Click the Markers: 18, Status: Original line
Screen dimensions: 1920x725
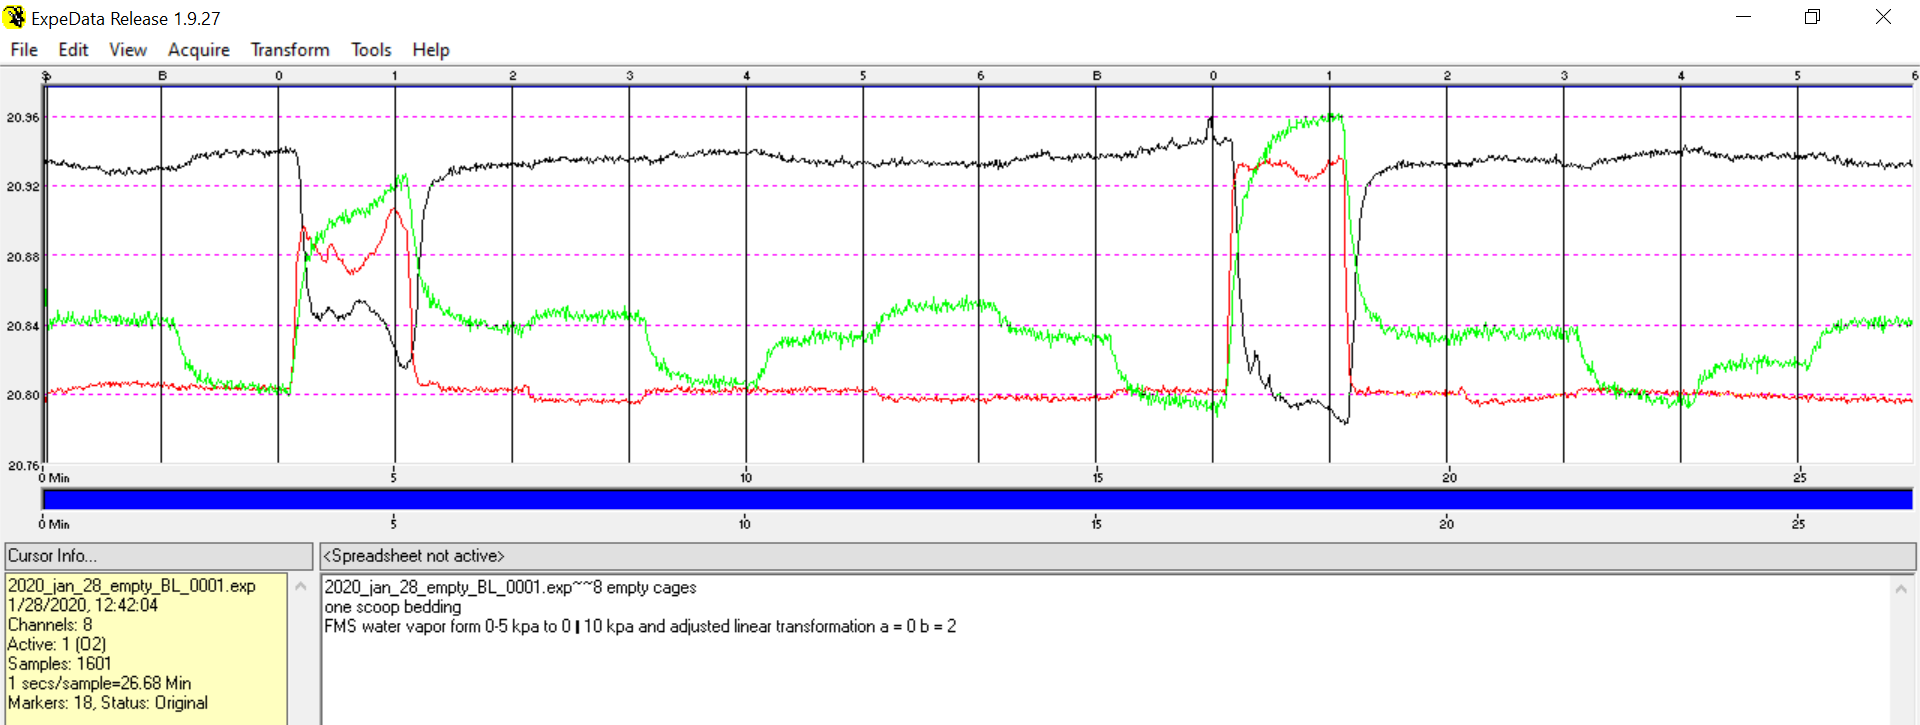coord(108,703)
